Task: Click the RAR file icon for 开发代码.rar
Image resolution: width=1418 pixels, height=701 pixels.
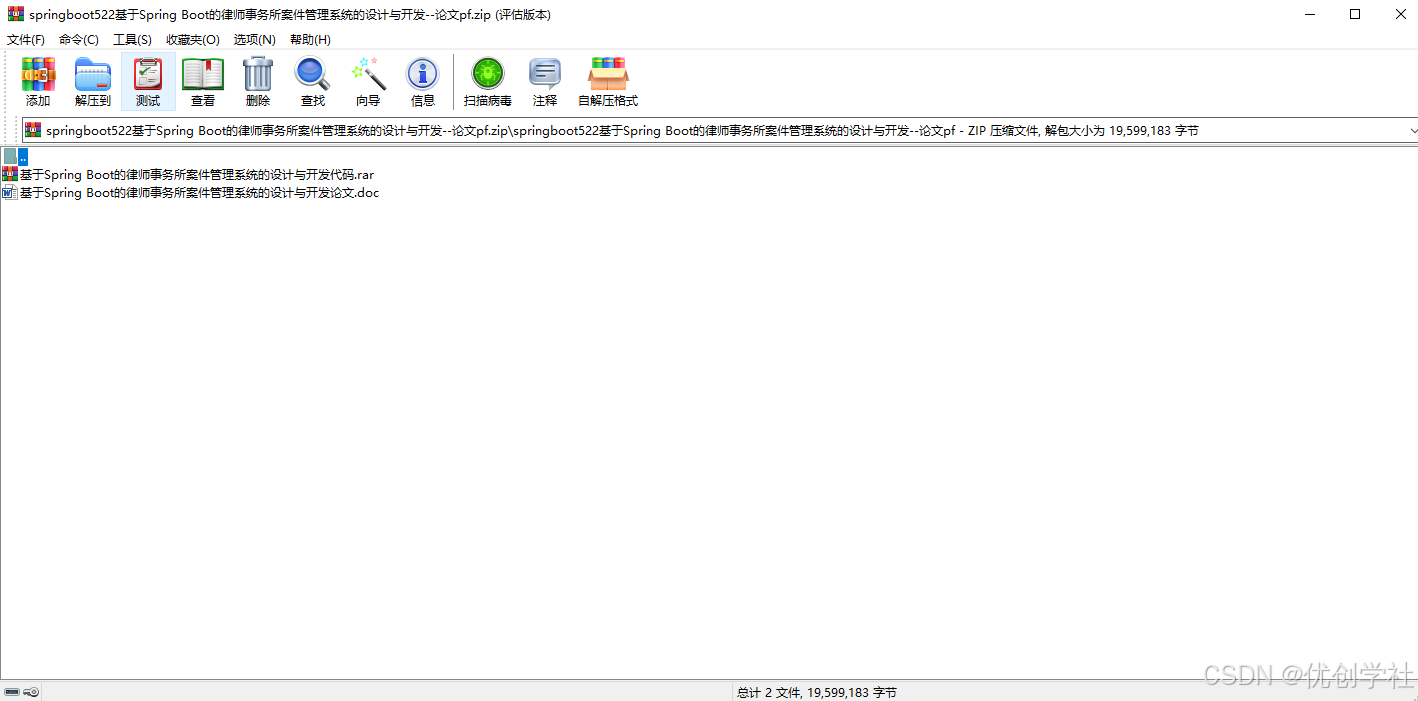Action: point(10,174)
